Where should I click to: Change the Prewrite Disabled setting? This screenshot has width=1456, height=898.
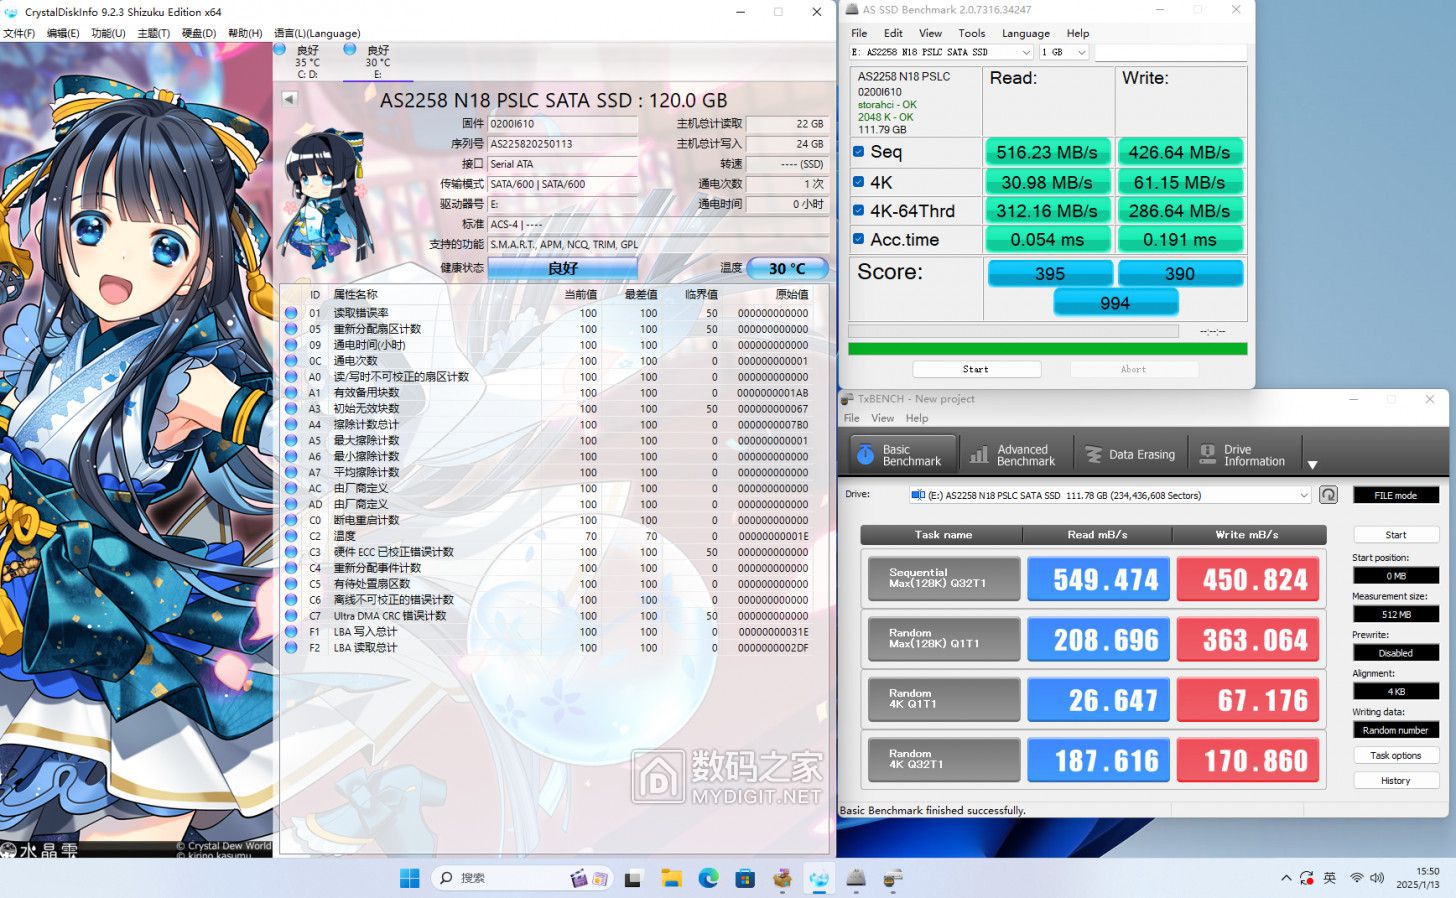pyautogui.click(x=1395, y=653)
